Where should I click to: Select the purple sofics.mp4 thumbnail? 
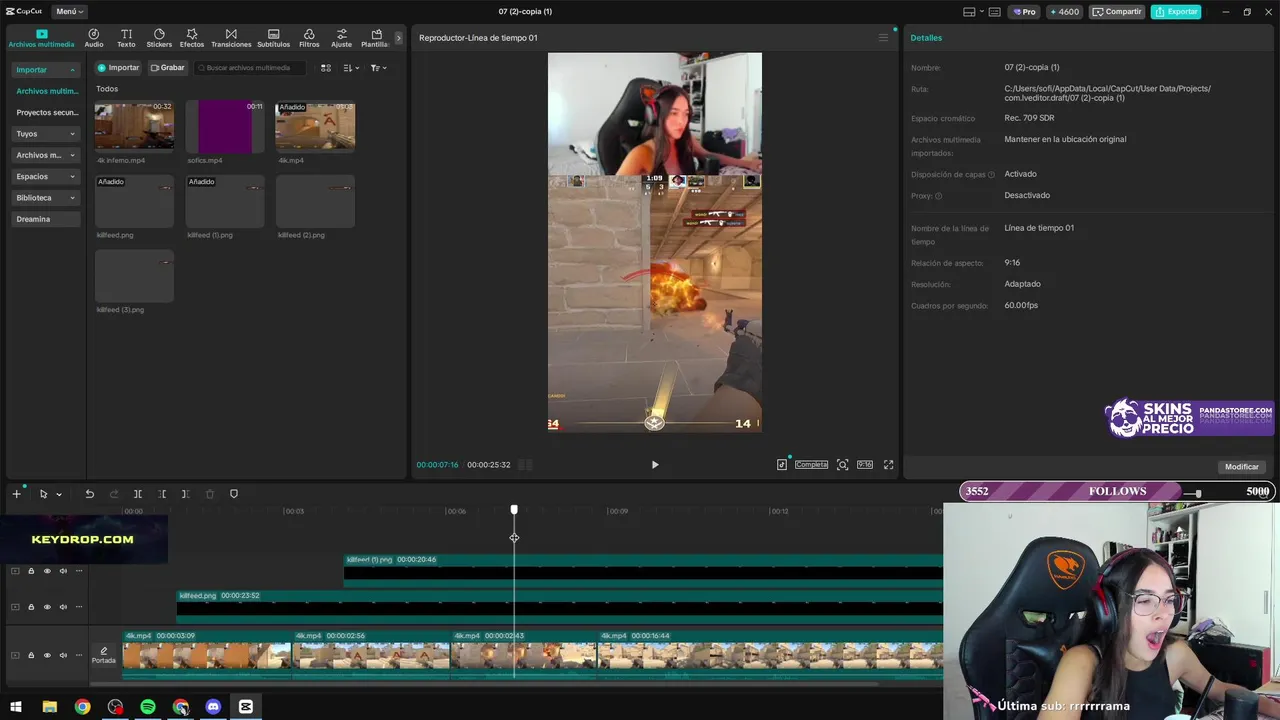225,126
